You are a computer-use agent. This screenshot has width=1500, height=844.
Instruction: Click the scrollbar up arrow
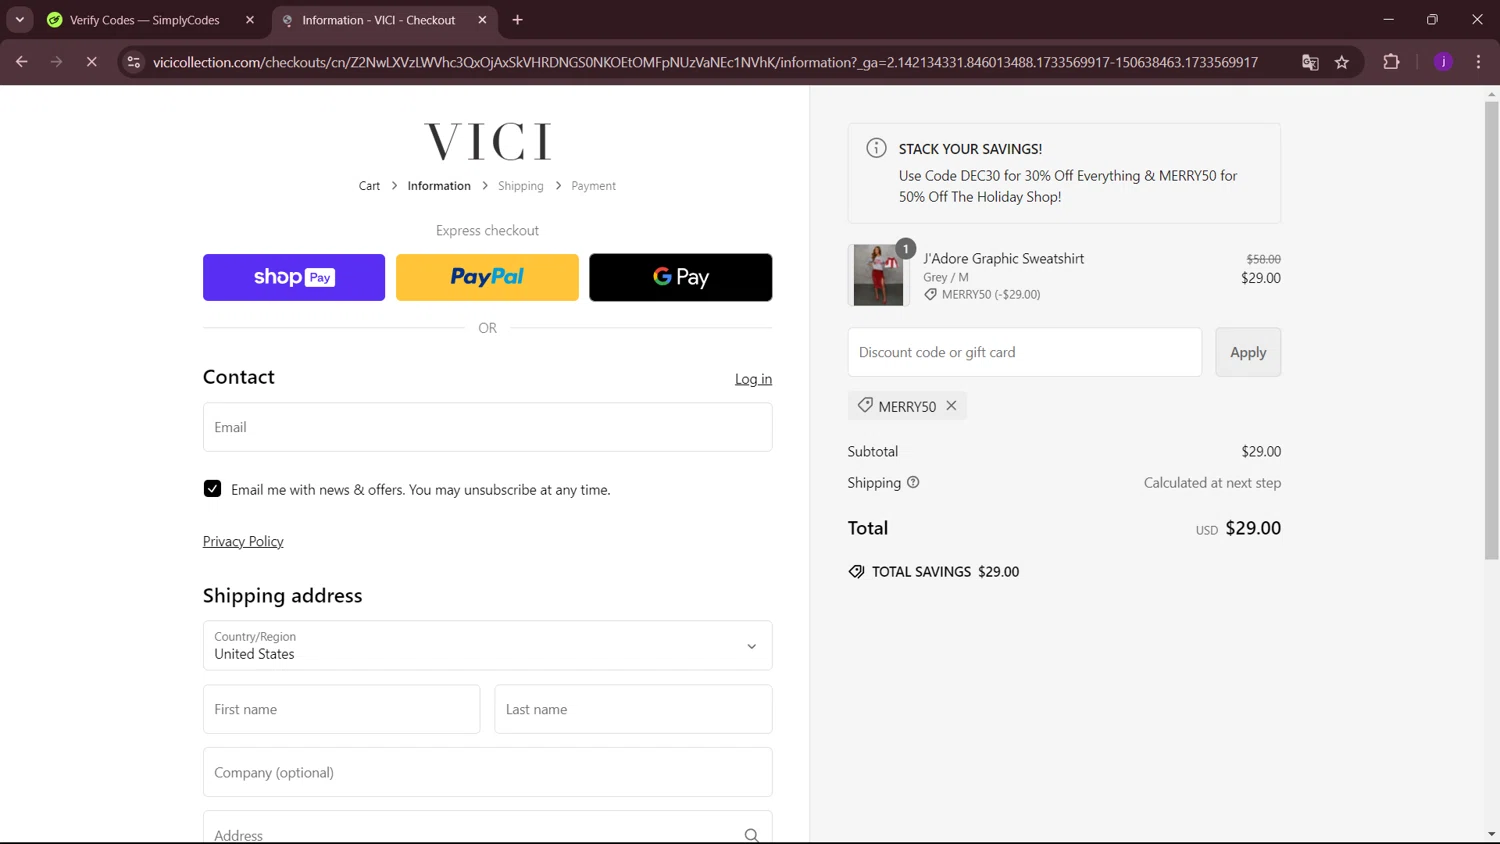[1491, 94]
